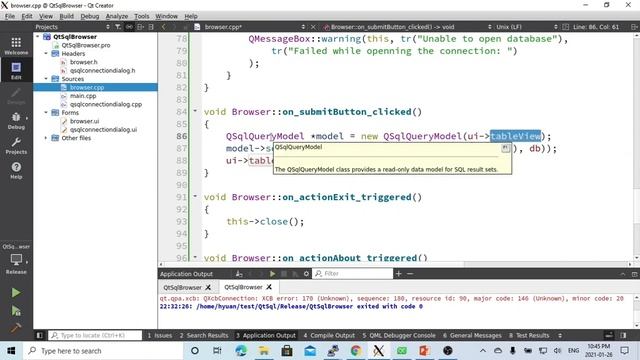Fold on_submitButton_clicked function at line 84
Viewport: 640px width, 360px height.
(x=195, y=111)
